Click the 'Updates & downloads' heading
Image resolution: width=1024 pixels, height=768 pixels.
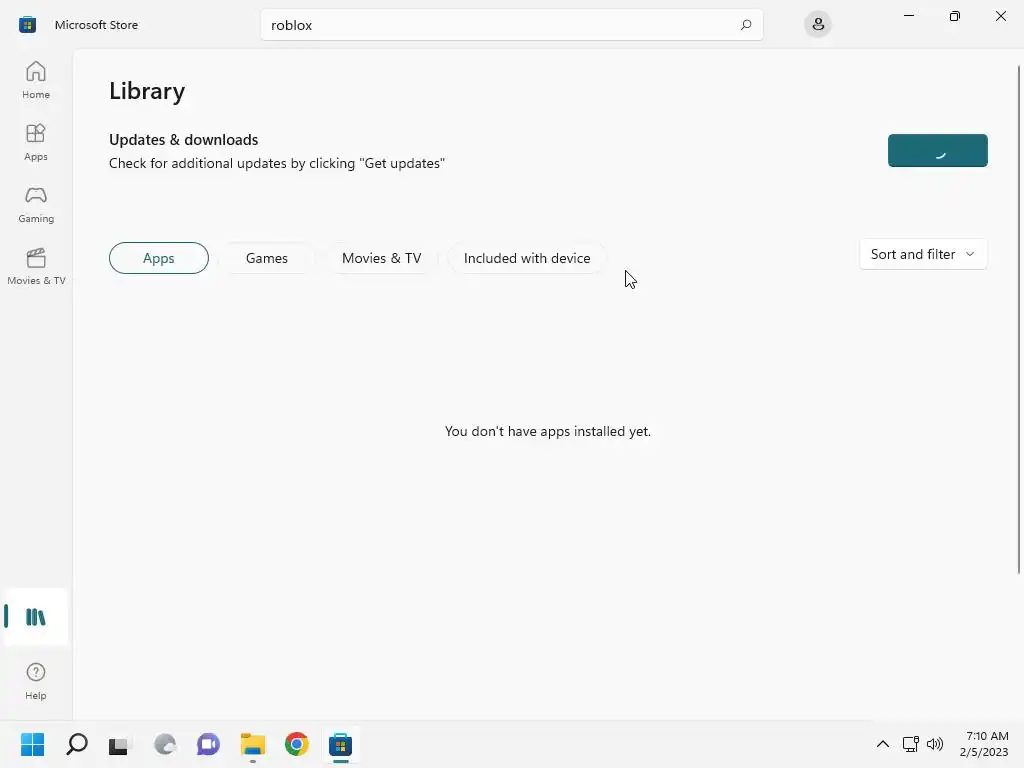[x=184, y=140]
